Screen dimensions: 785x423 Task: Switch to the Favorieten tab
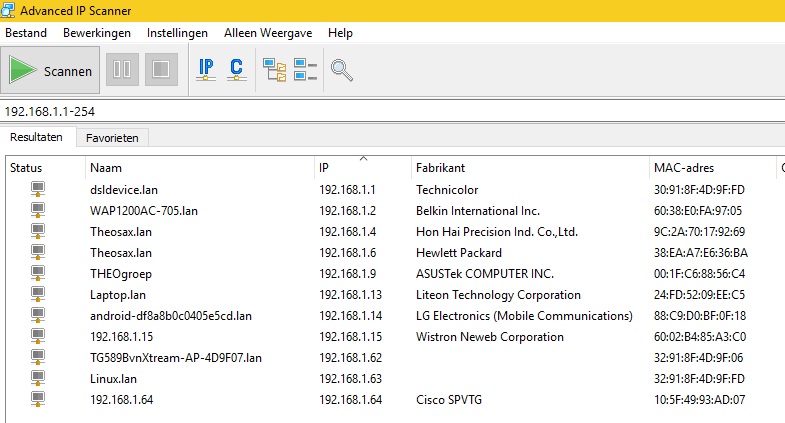click(112, 138)
